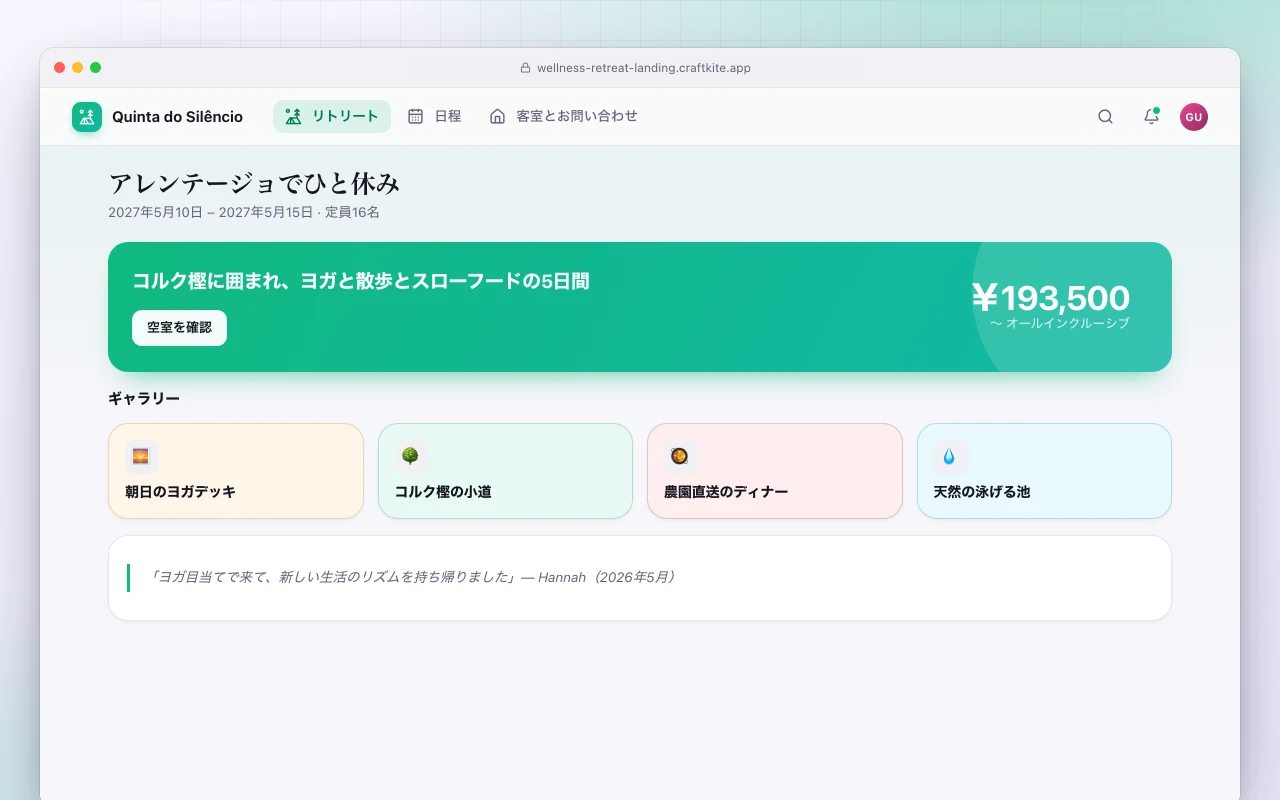Screen dimensions: 1280x800
Task: Click the water drop icon on 天然の泳げる池 card
Action: pyautogui.click(x=949, y=456)
